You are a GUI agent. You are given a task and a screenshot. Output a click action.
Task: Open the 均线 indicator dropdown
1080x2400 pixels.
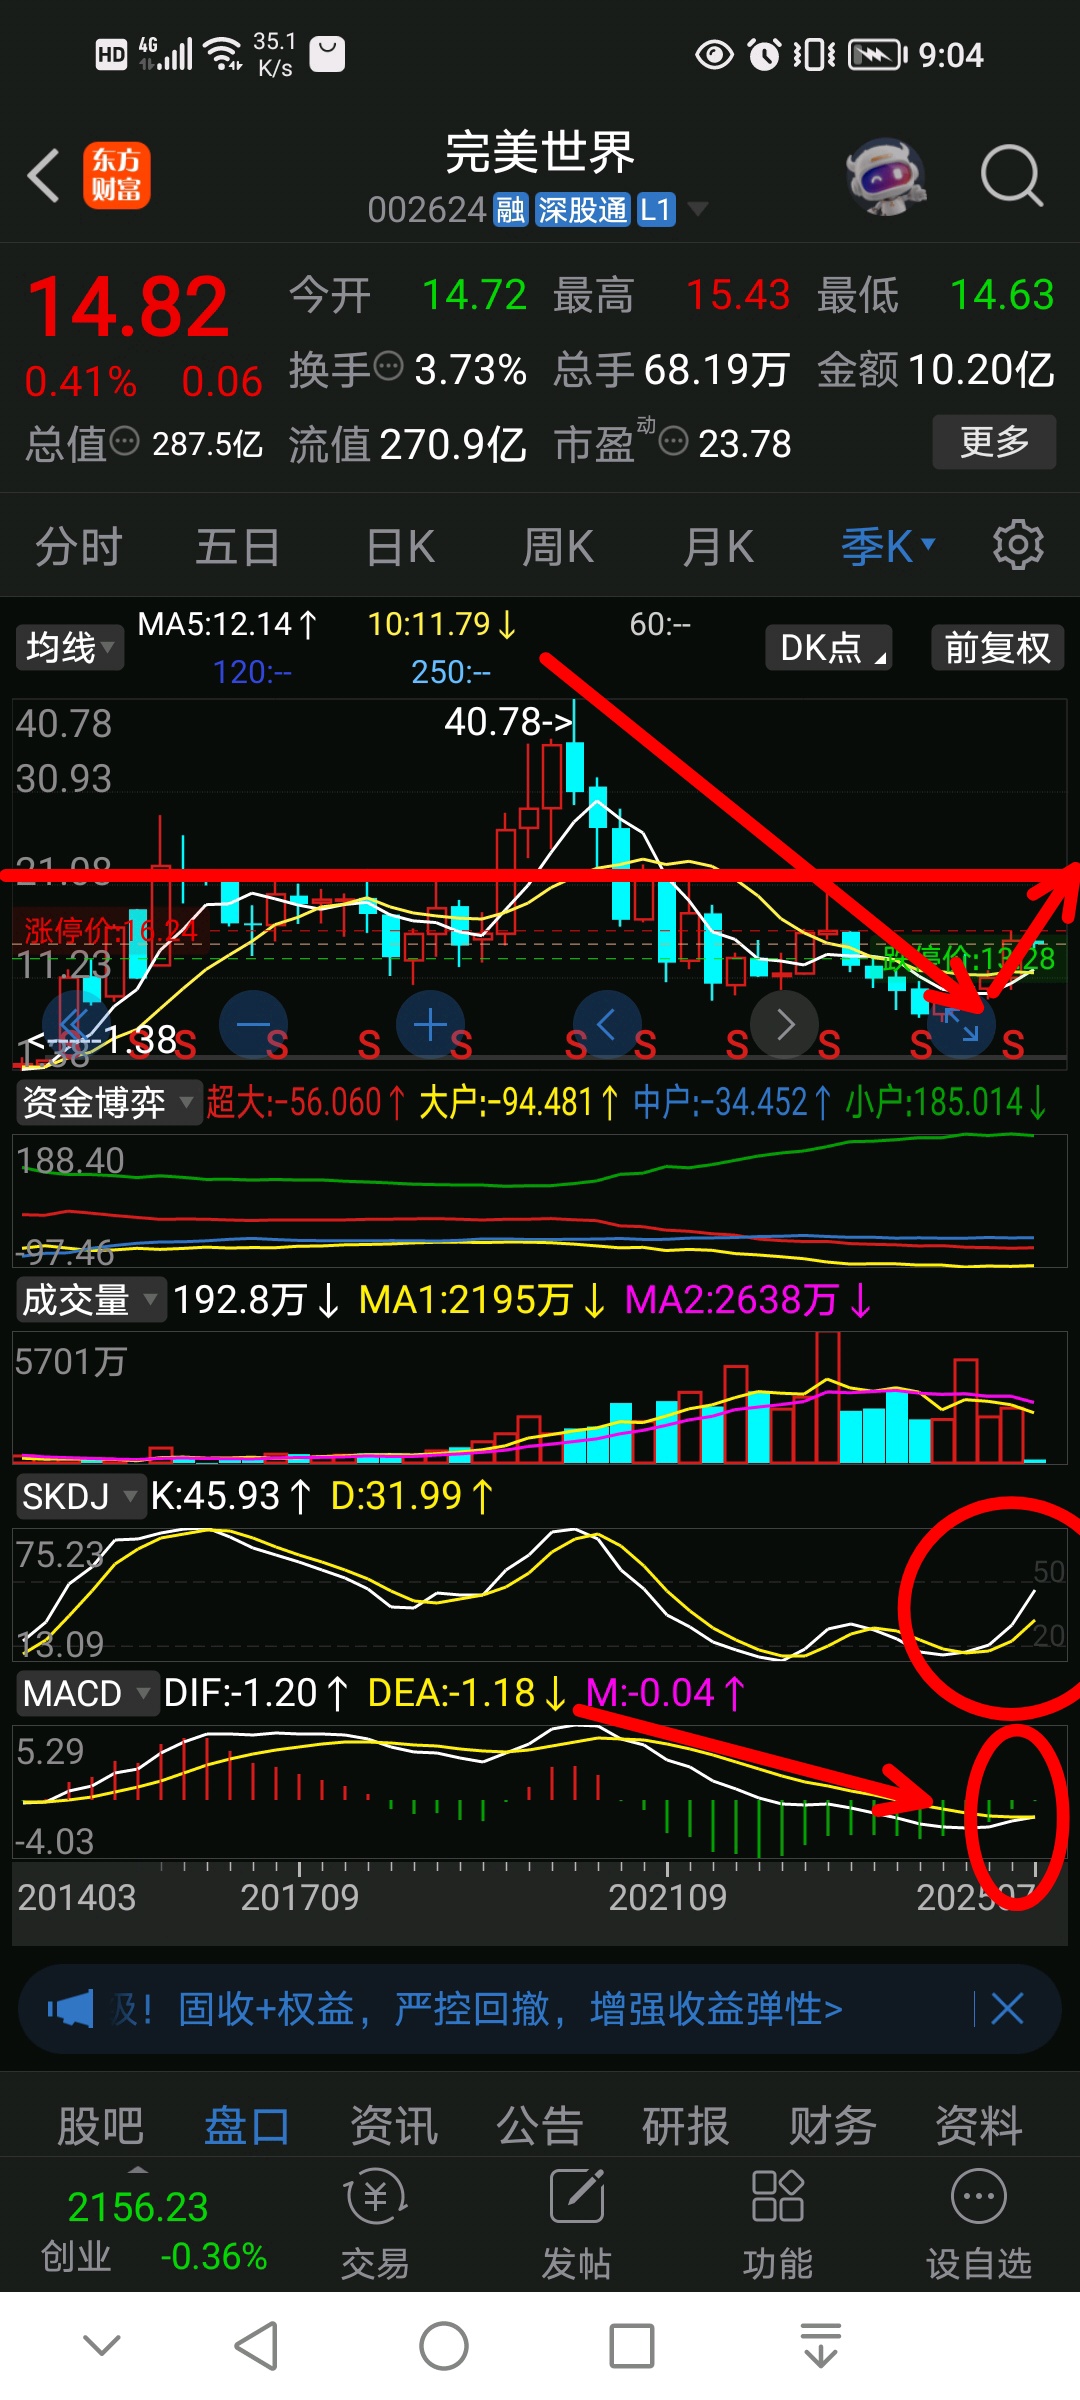pyautogui.click(x=68, y=647)
